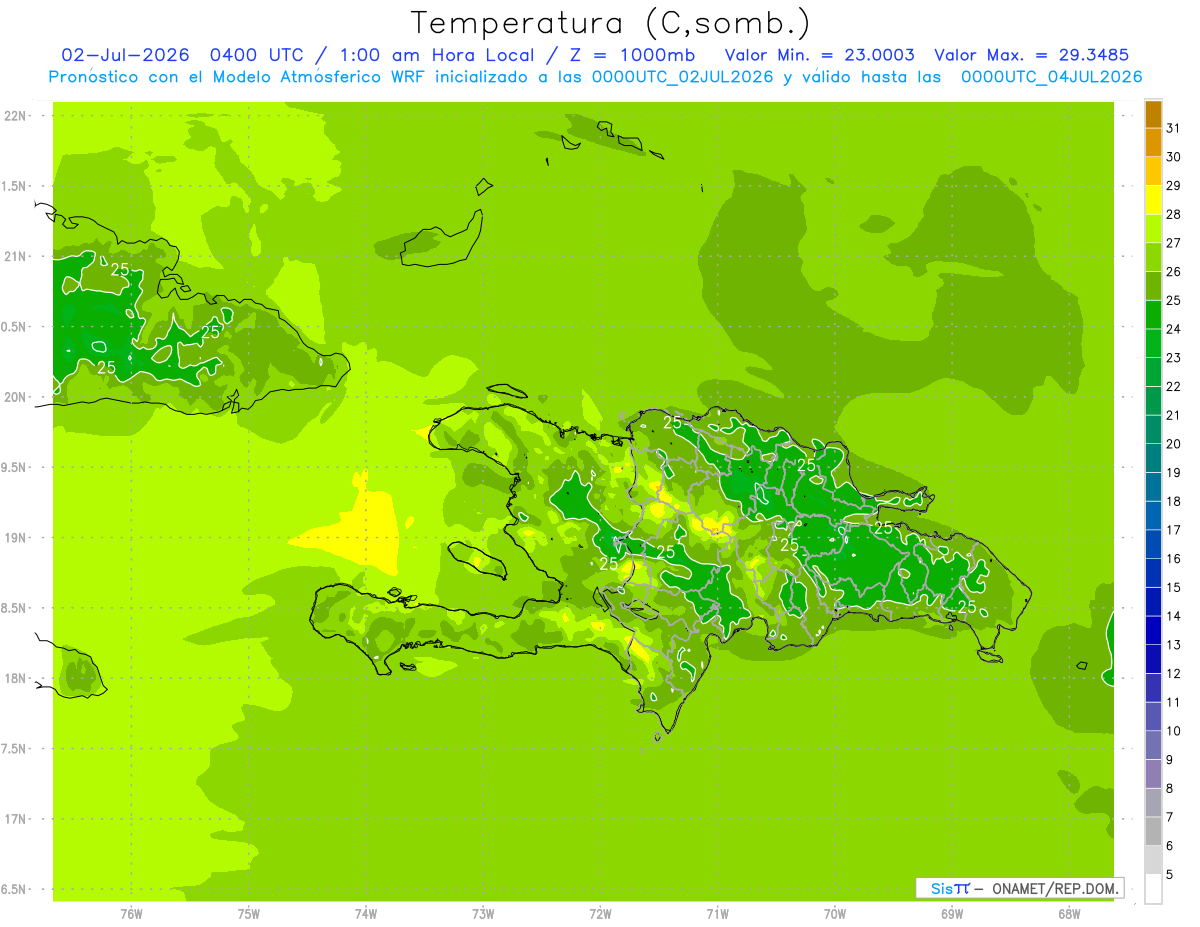This screenshot has height=927, width=1200.
Task: Click the '19N' latitude axis label
Action: (15, 537)
